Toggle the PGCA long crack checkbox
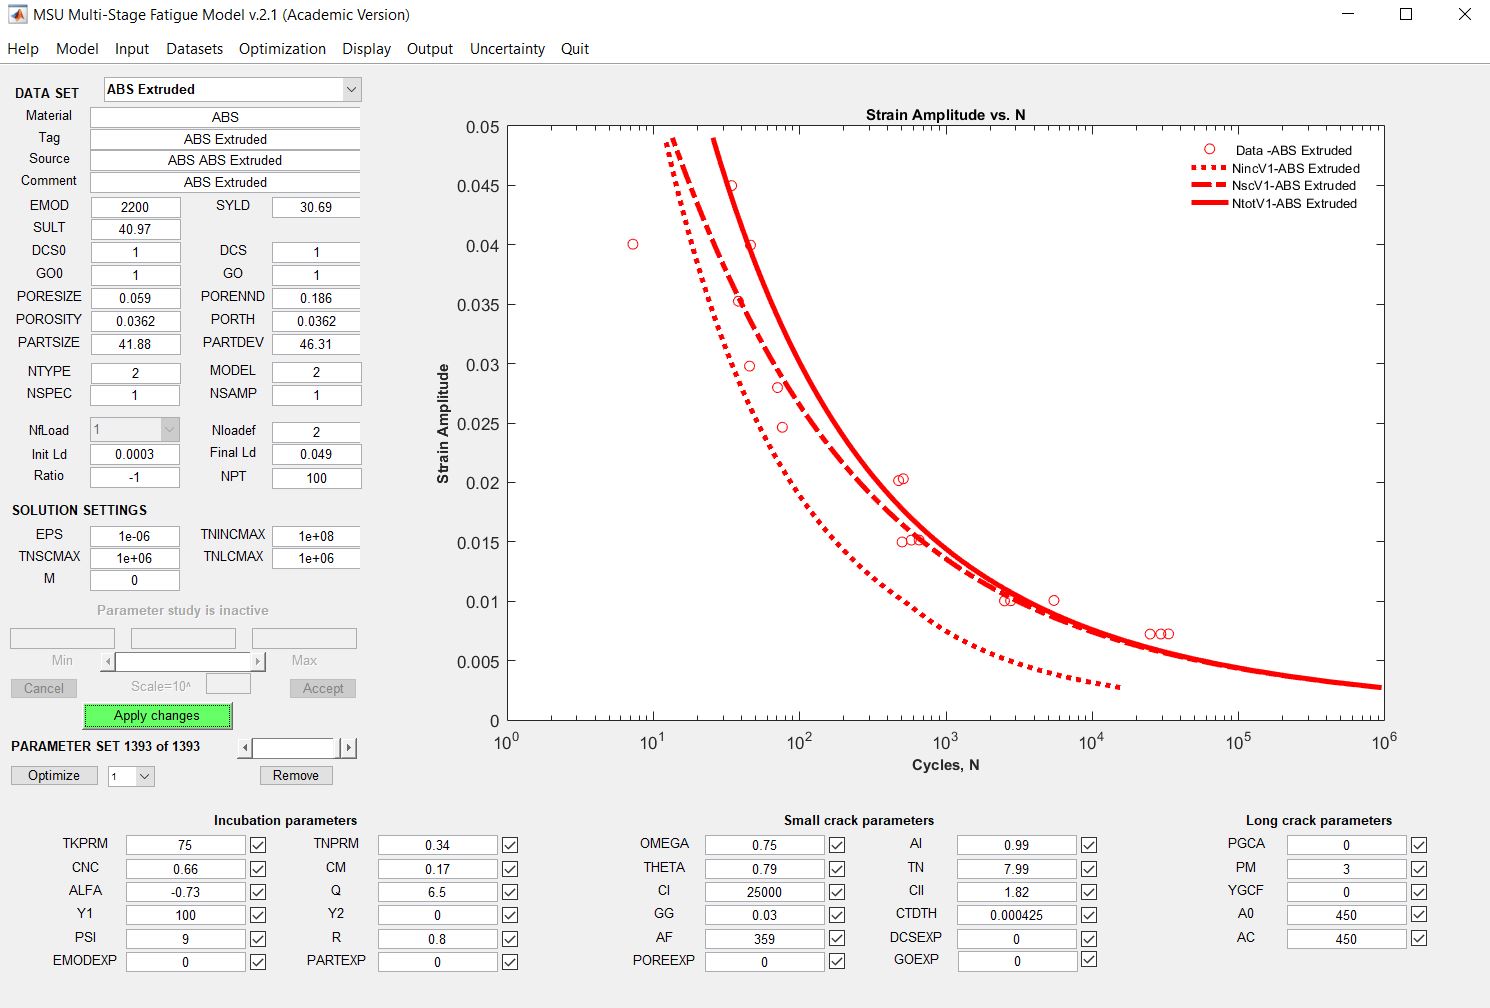1490x1008 pixels. click(1419, 845)
